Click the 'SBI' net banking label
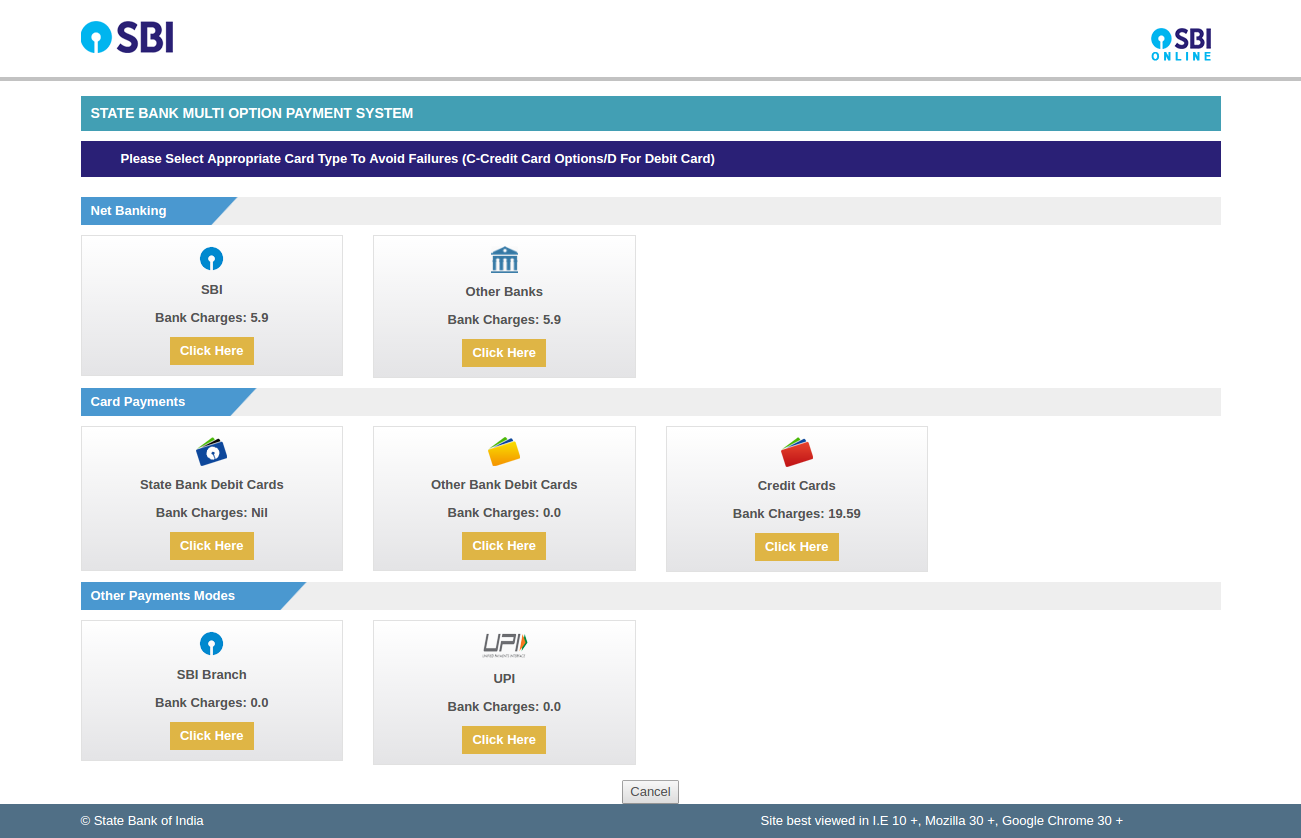This screenshot has height=838, width=1301. point(211,290)
